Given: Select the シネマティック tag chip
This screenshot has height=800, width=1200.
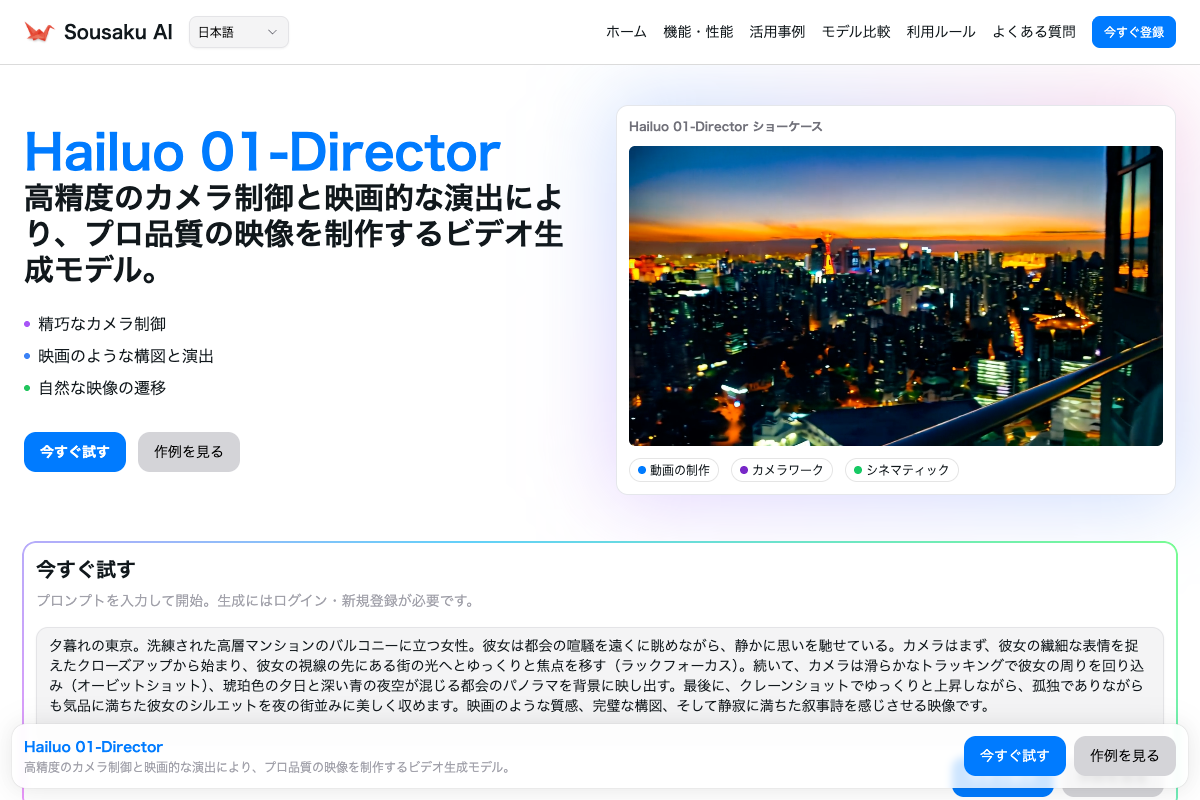Looking at the screenshot, I should (x=901, y=470).
